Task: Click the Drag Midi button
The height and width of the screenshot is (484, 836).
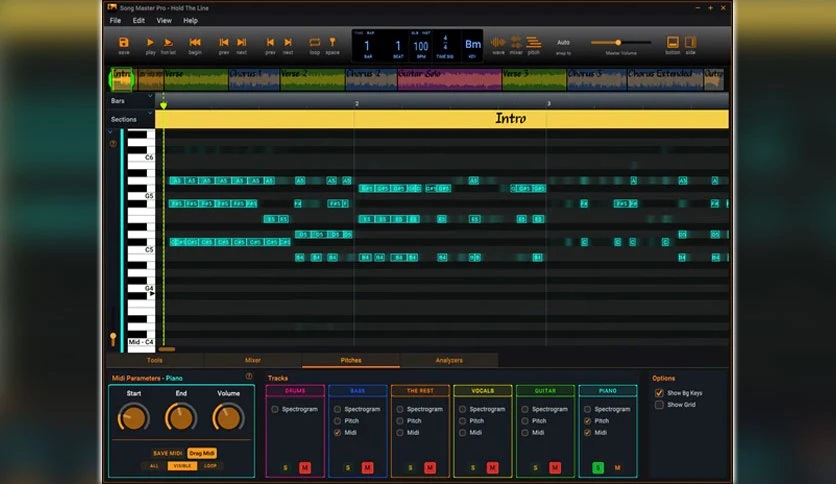Action: coord(201,453)
